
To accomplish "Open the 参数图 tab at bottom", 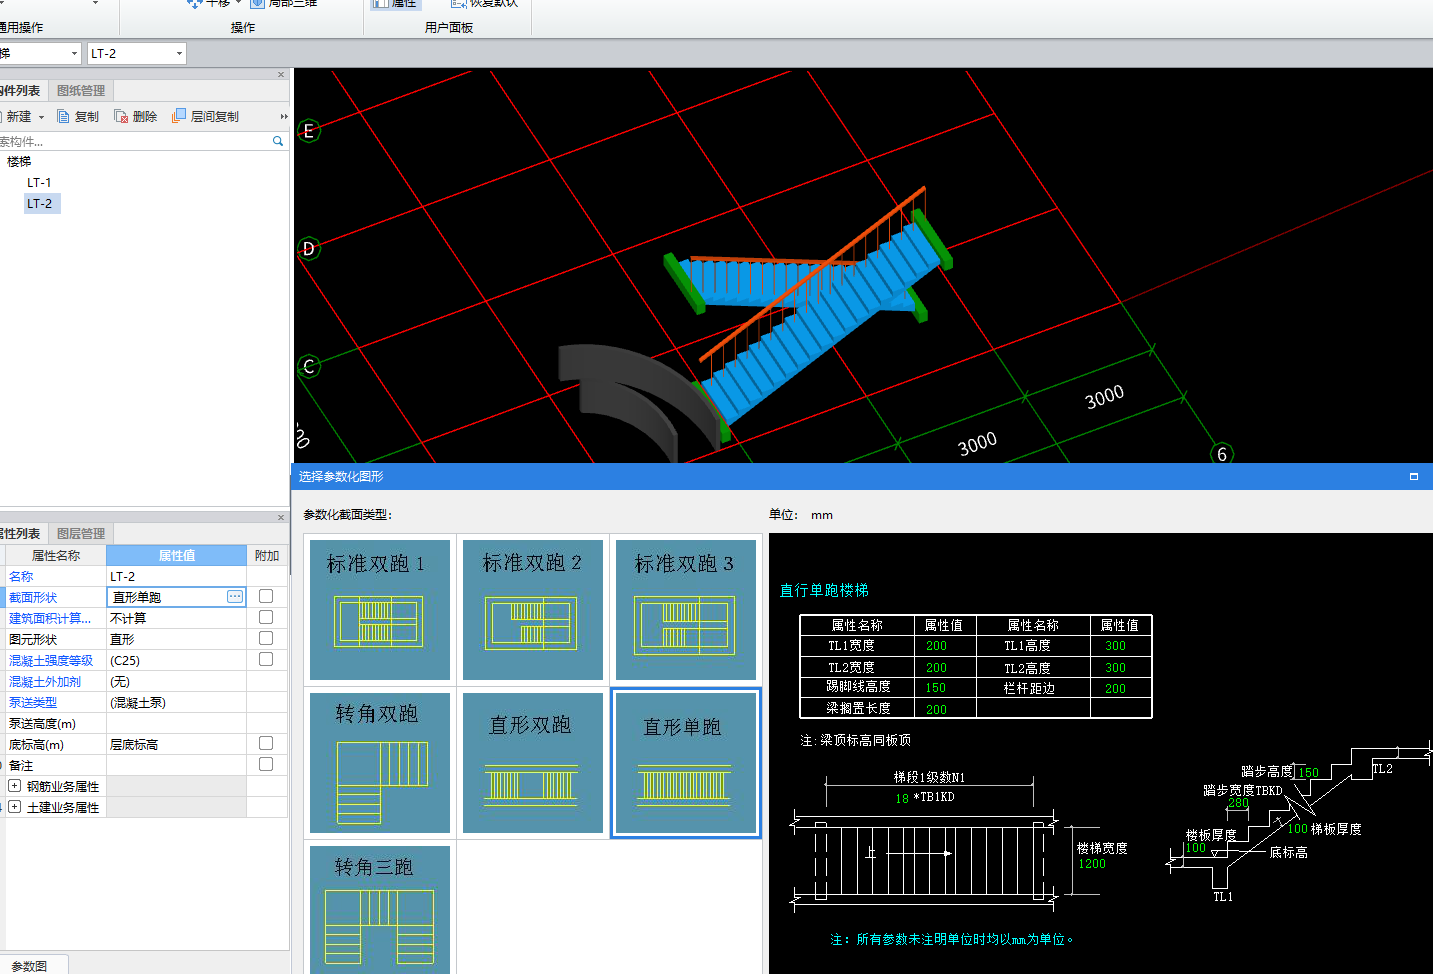I will pyautogui.click(x=30, y=966).
